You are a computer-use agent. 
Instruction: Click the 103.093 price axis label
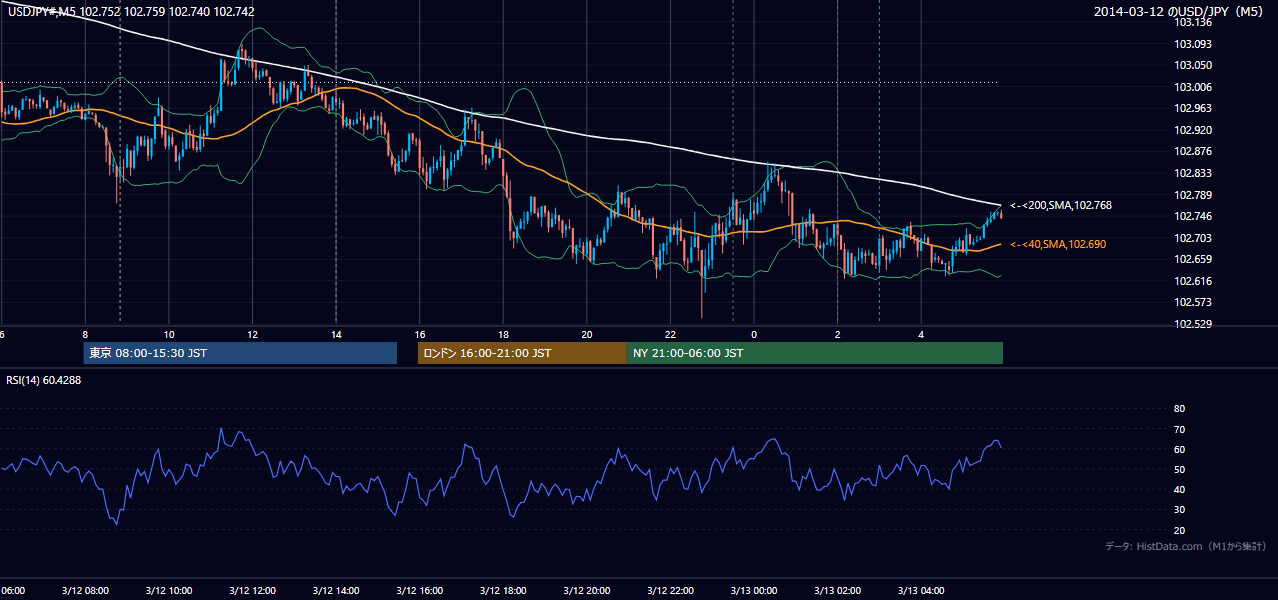click(1193, 44)
